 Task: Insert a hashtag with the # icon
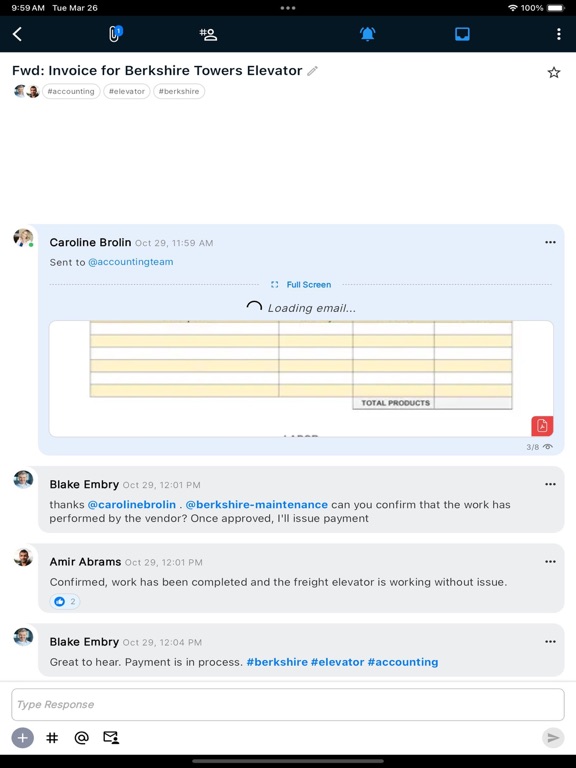[x=52, y=738]
